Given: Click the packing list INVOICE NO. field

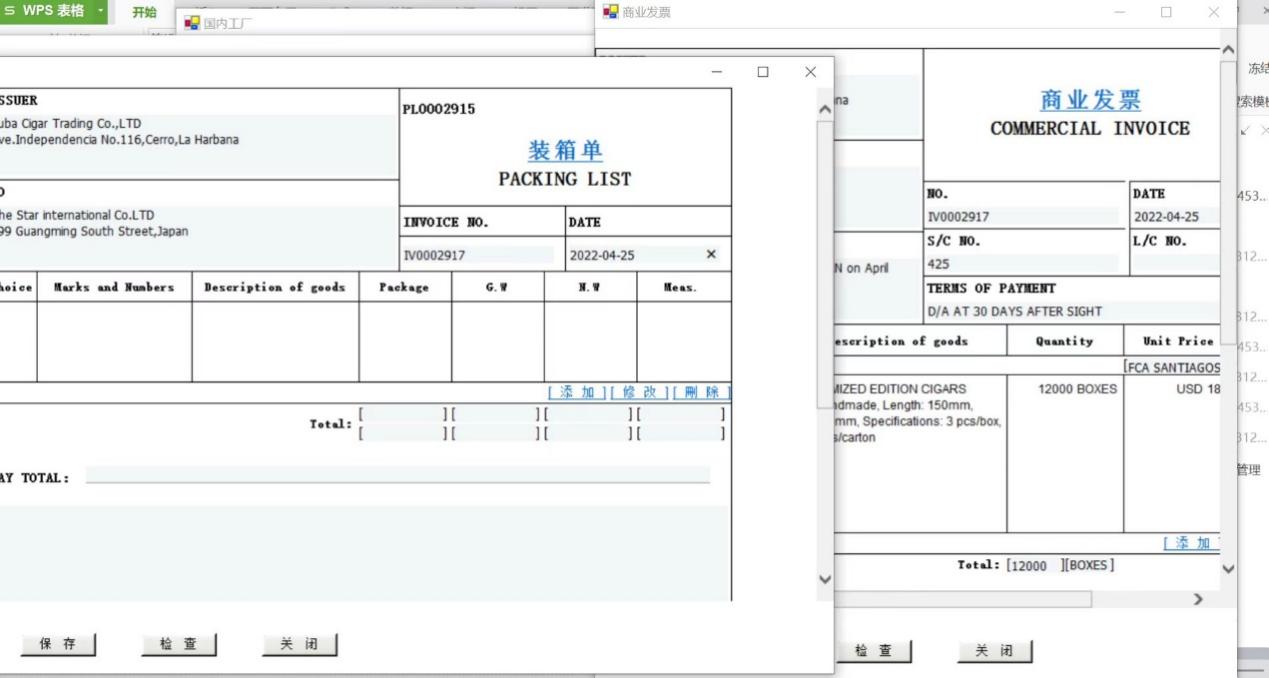Looking at the screenshot, I should coord(477,255).
